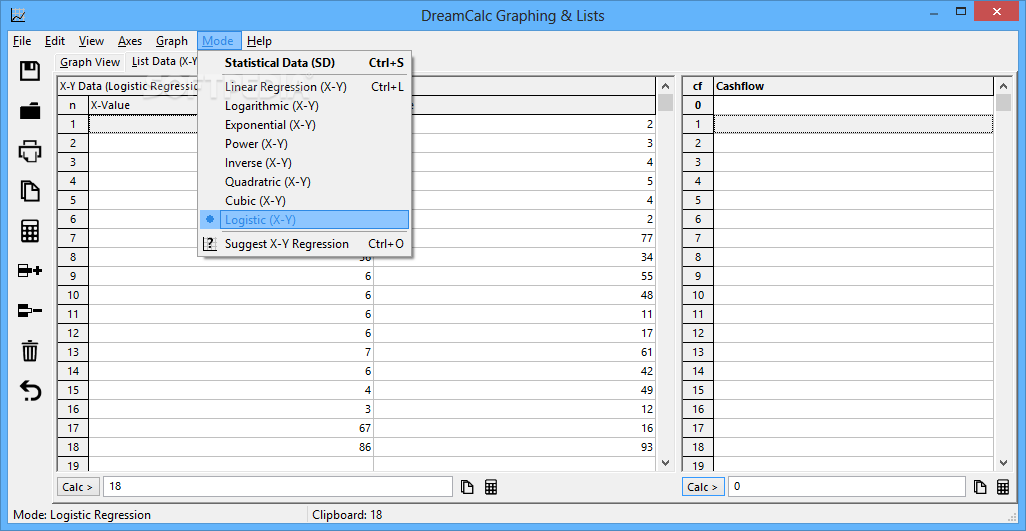This screenshot has height=531, width=1026.
Task: Select Statistical Data (SD) mode
Action: click(305, 63)
